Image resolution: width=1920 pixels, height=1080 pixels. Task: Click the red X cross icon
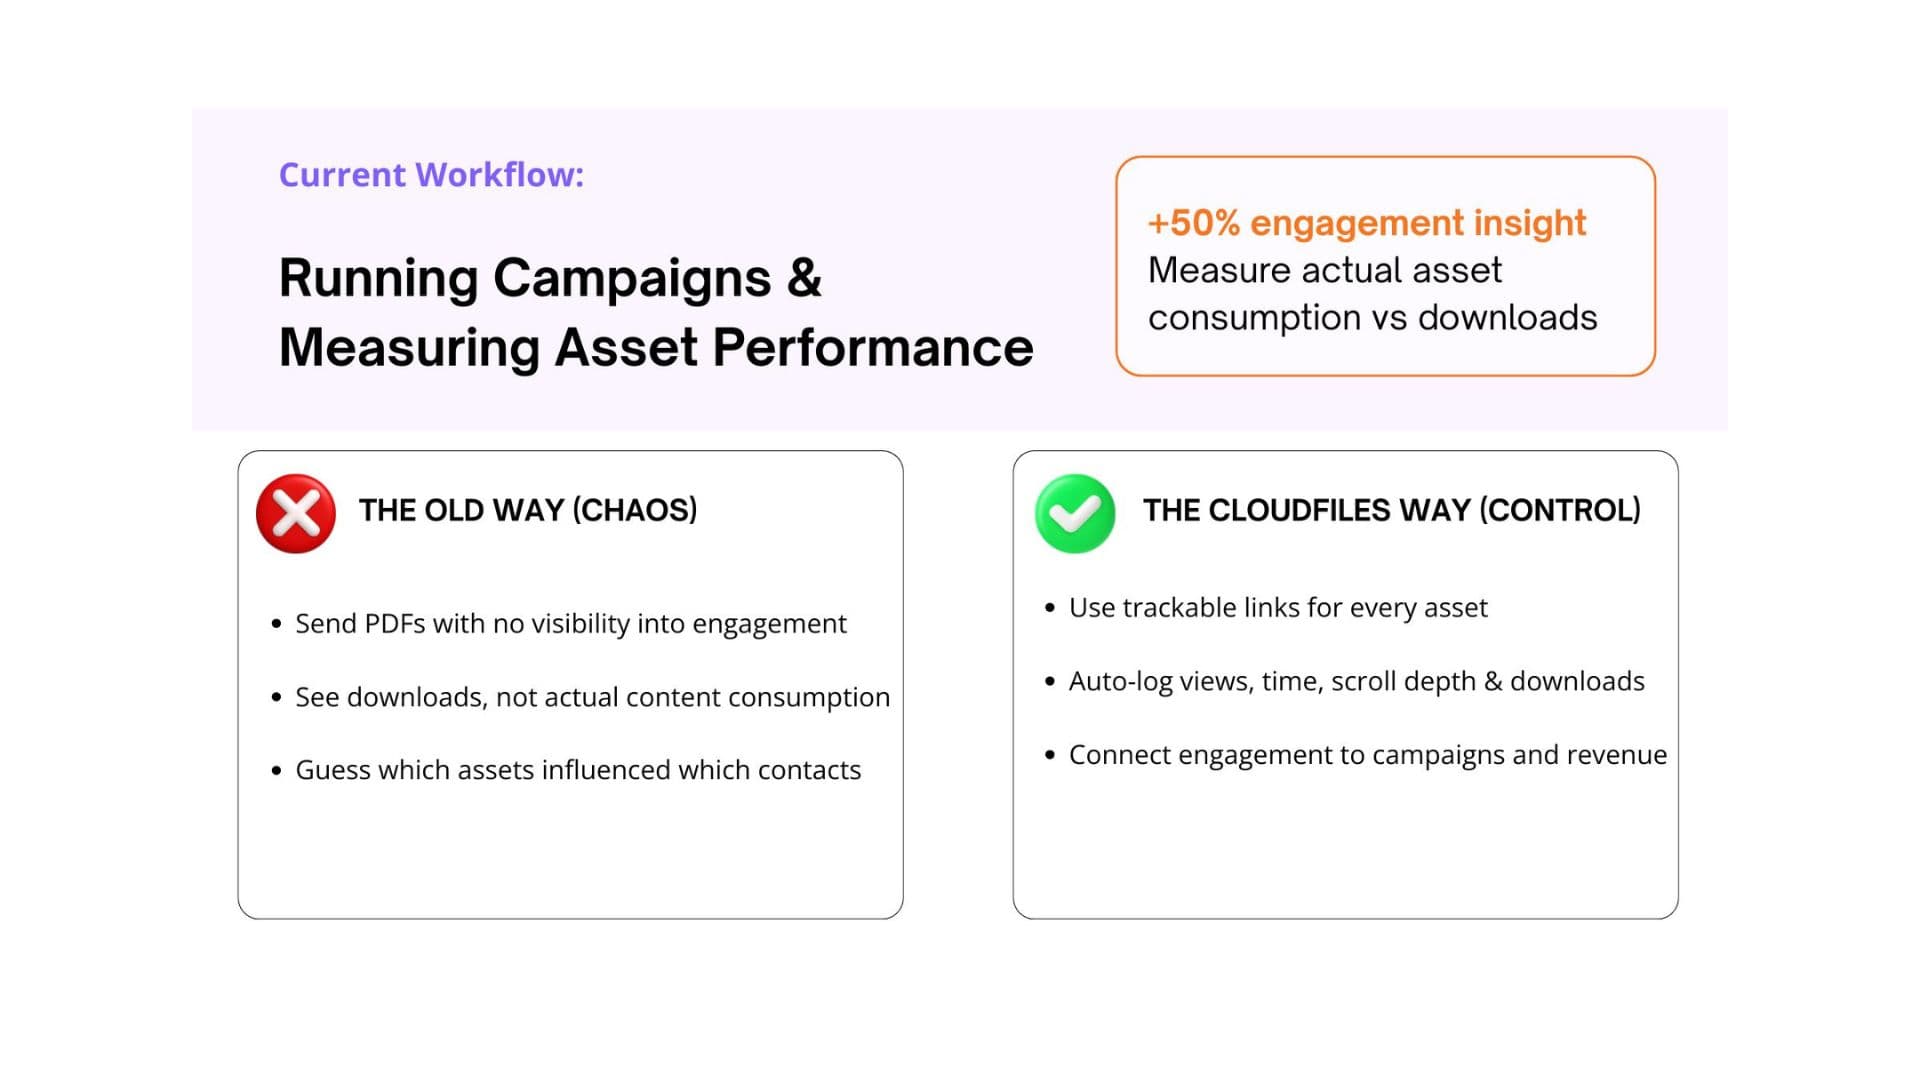[x=296, y=513]
